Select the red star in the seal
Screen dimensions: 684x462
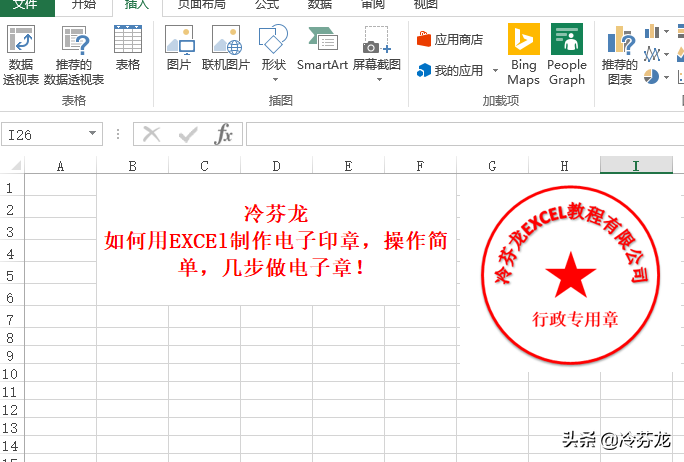click(x=571, y=275)
